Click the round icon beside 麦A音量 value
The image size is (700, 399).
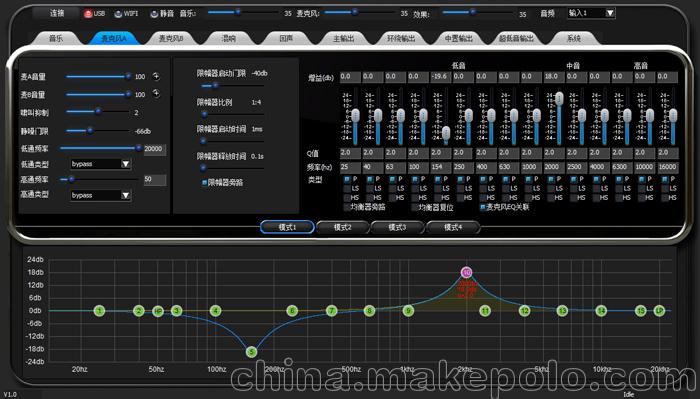156,76
